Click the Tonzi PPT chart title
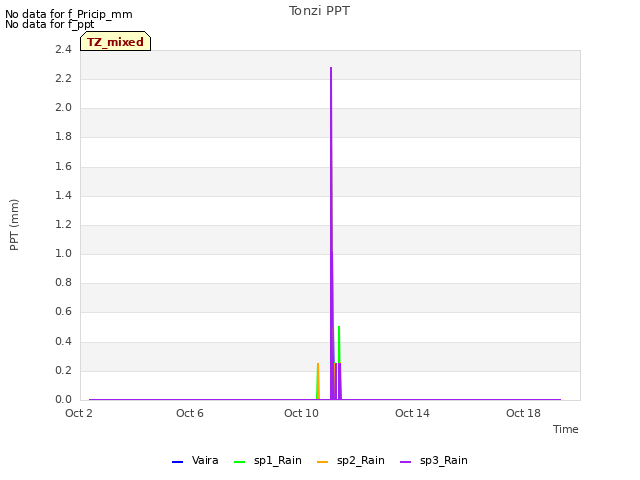The width and height of the screenshot is (640, 480). coord(319,11)
